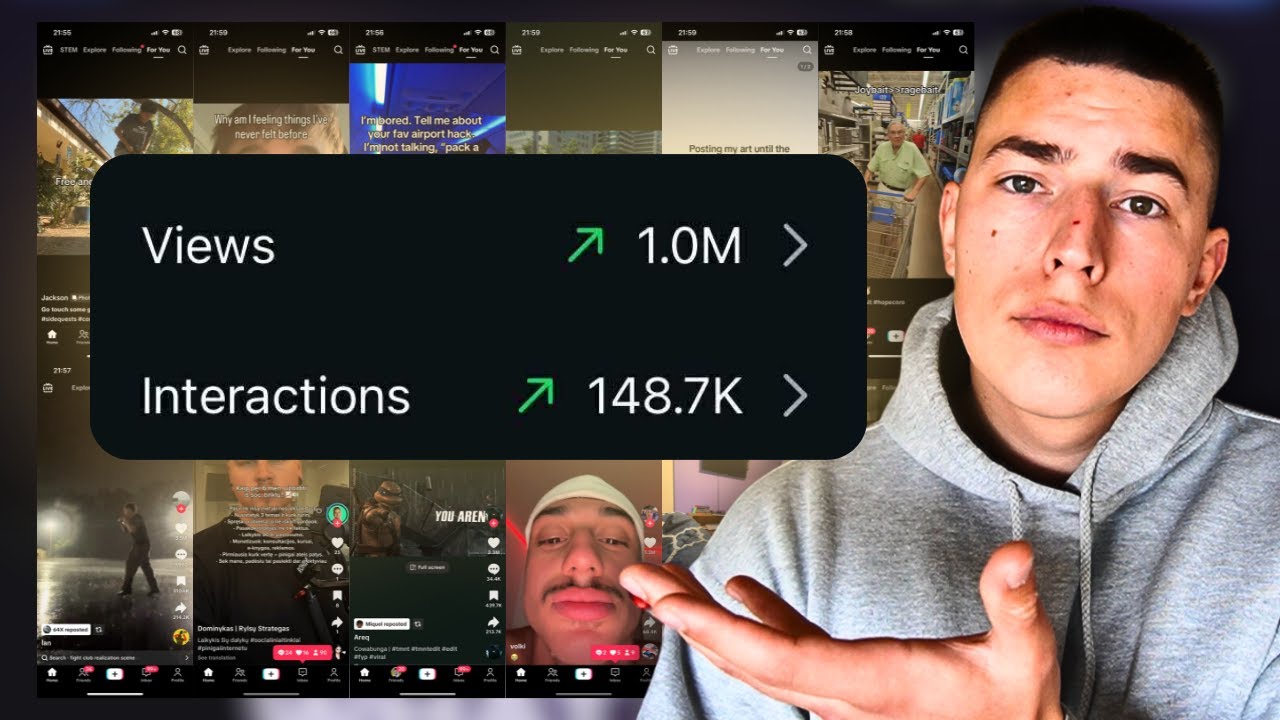Viewport: 1280px width, 720px height.
Task: Open Inbox on the Ian phone
Action: point(146,675)
